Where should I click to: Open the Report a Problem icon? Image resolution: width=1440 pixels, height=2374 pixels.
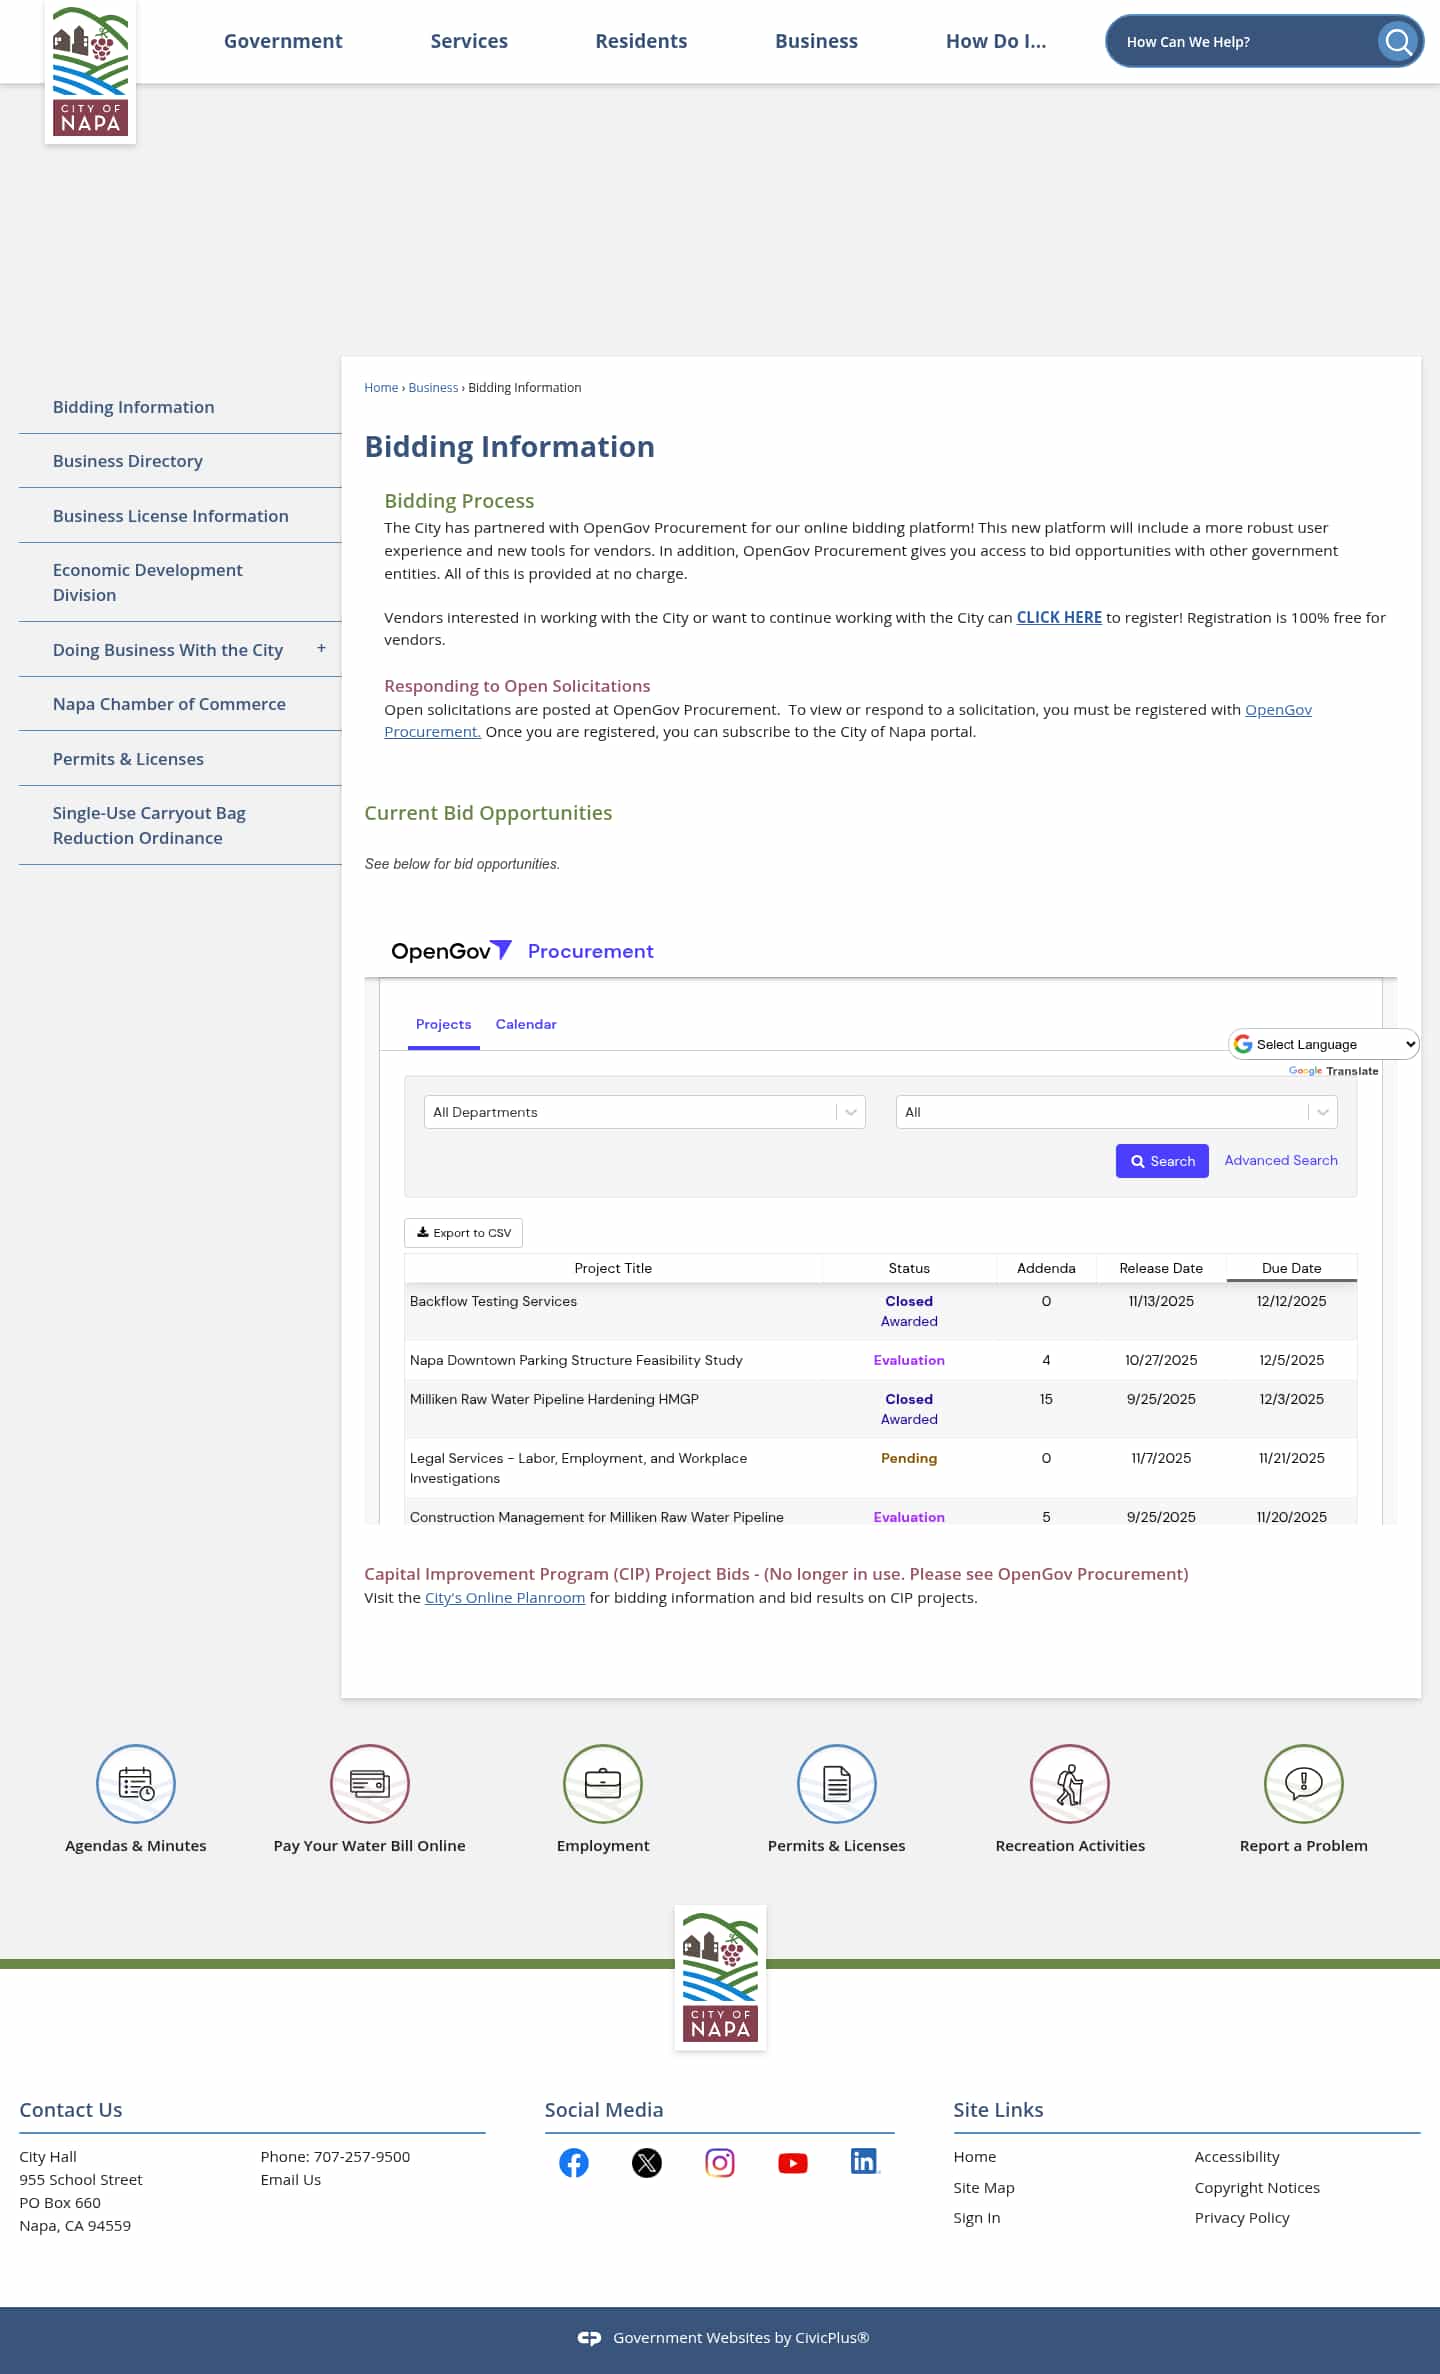(x=1304, y=1783)
